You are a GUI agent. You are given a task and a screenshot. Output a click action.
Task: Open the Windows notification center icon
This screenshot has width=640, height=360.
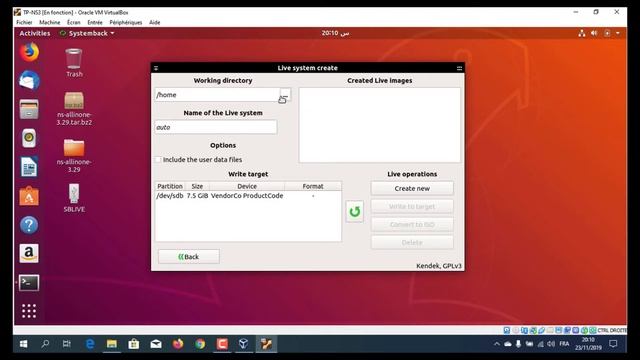[613, 344]
